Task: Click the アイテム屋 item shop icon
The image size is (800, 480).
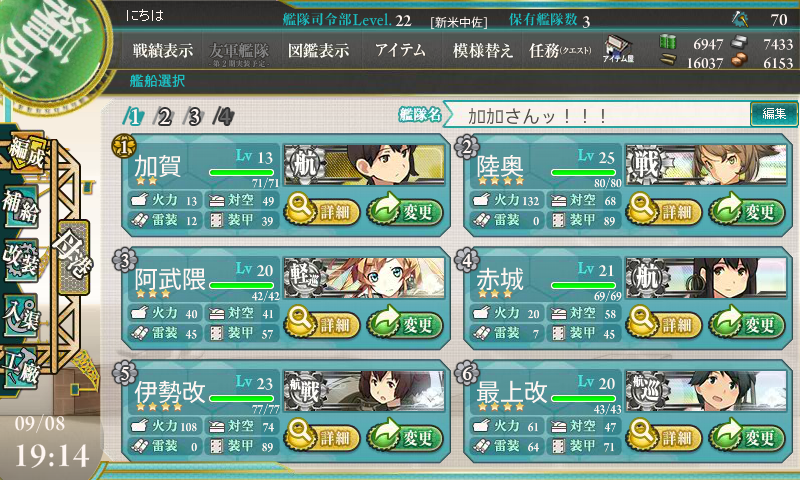Action: (618, 49)
